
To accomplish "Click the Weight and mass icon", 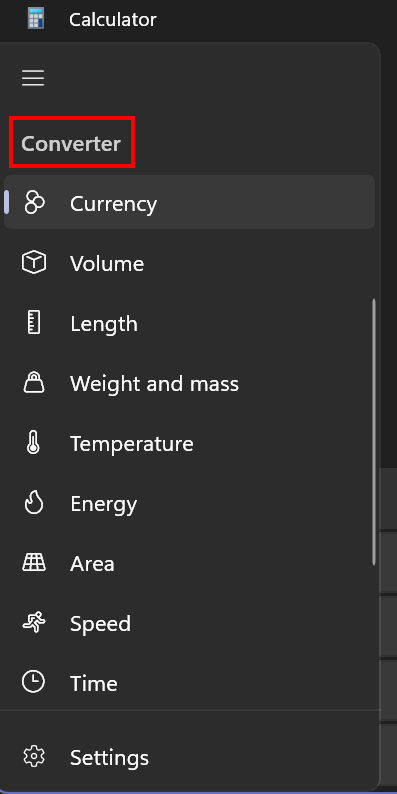I will [34, 382].
